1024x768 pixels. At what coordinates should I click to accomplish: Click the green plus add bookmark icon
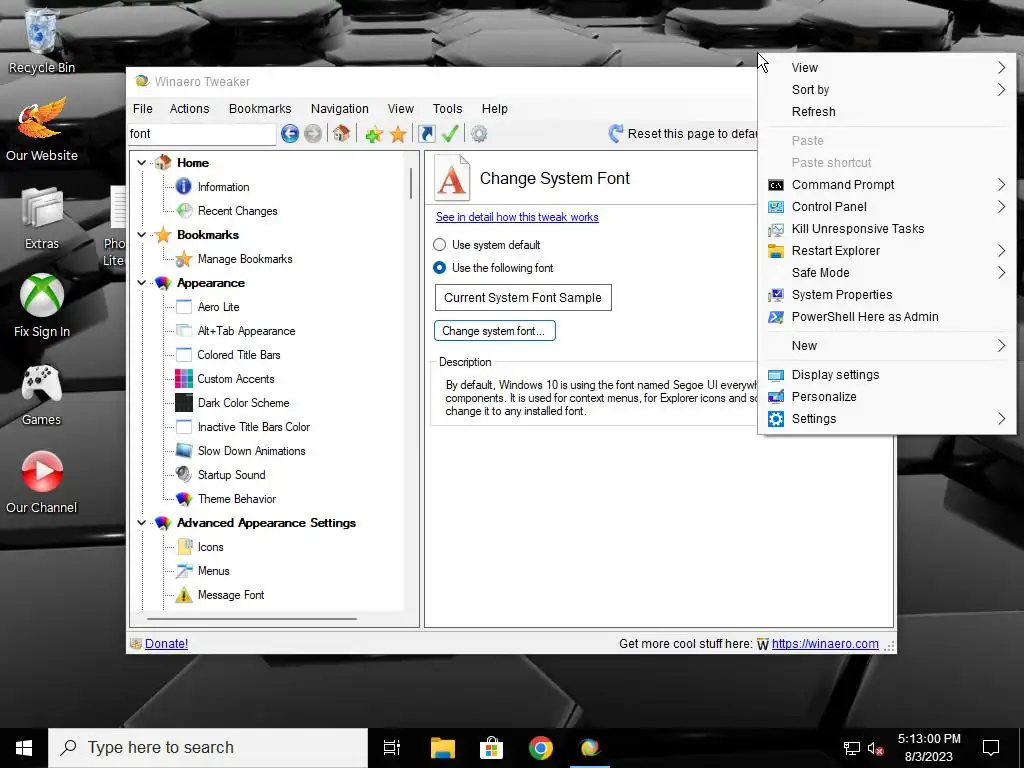tap(374, 135)
